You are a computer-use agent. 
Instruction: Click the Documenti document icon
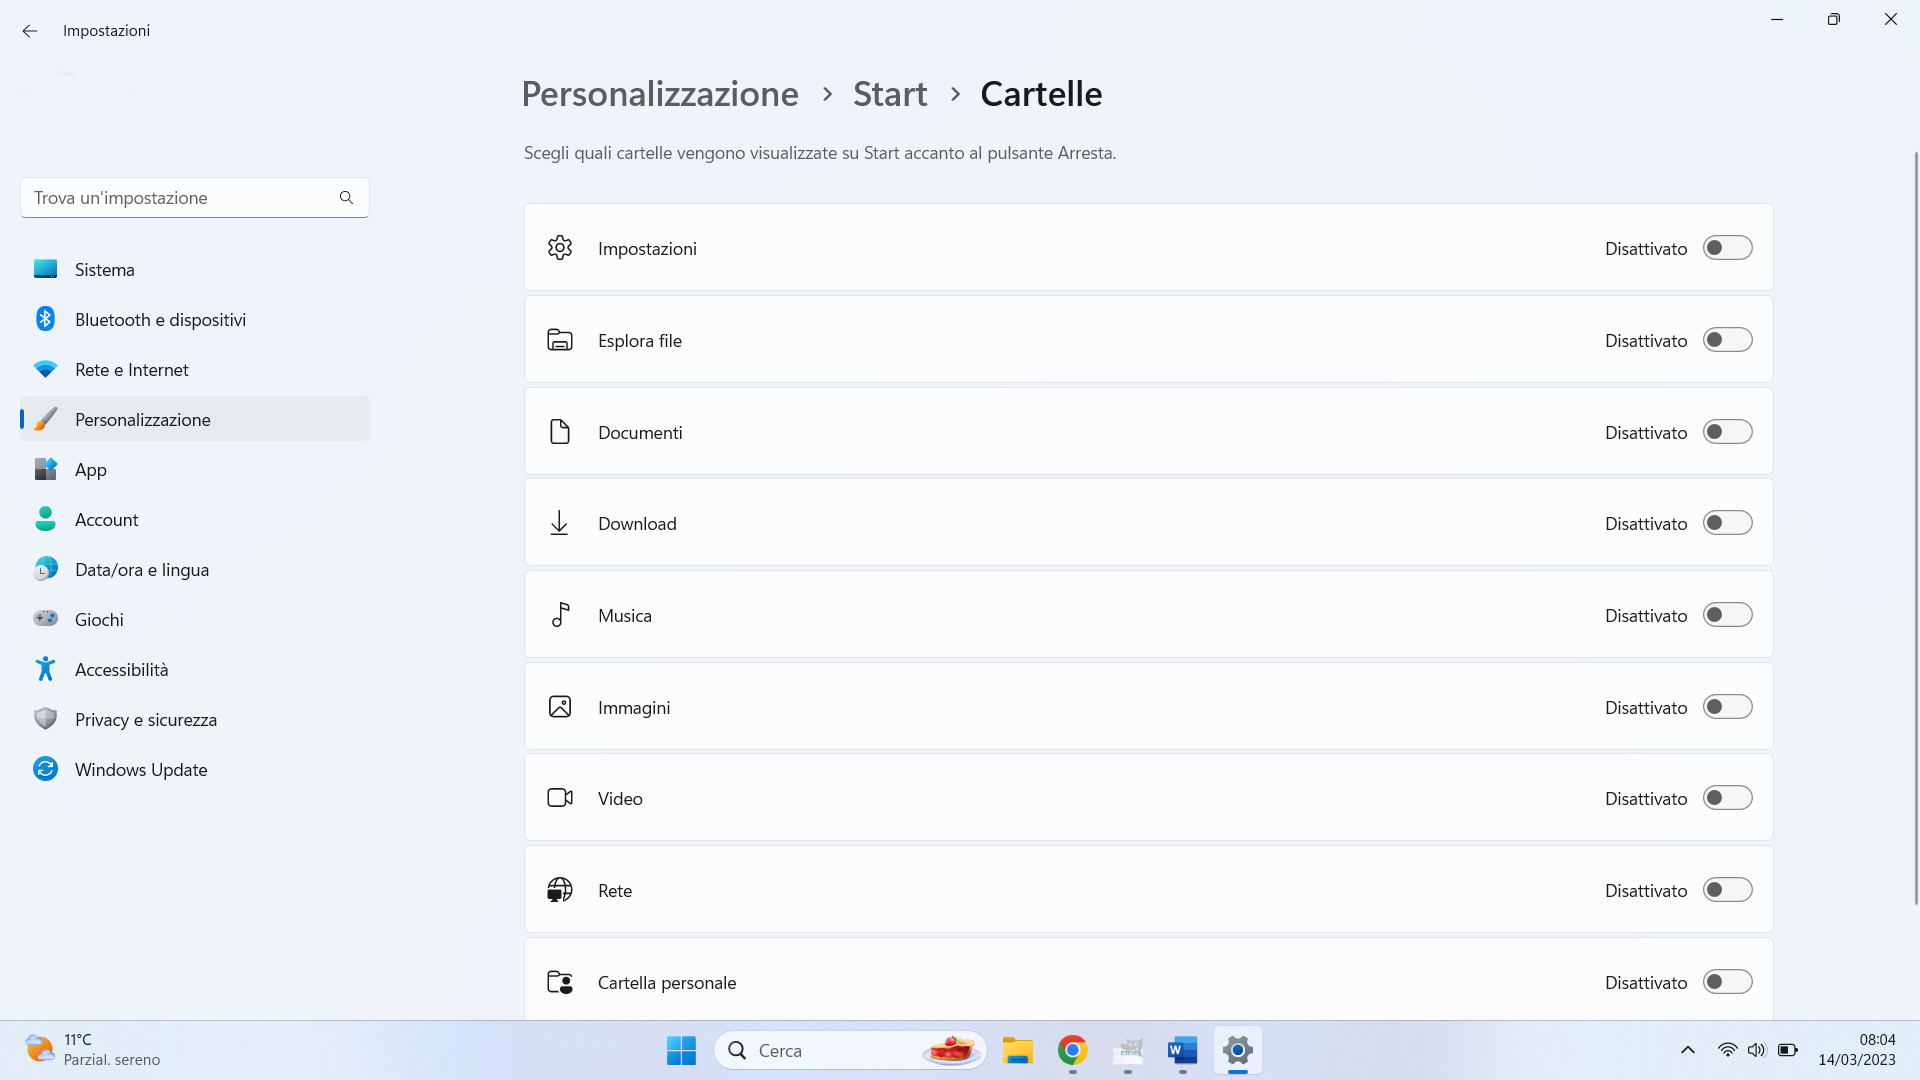click(x=559, y=431)
